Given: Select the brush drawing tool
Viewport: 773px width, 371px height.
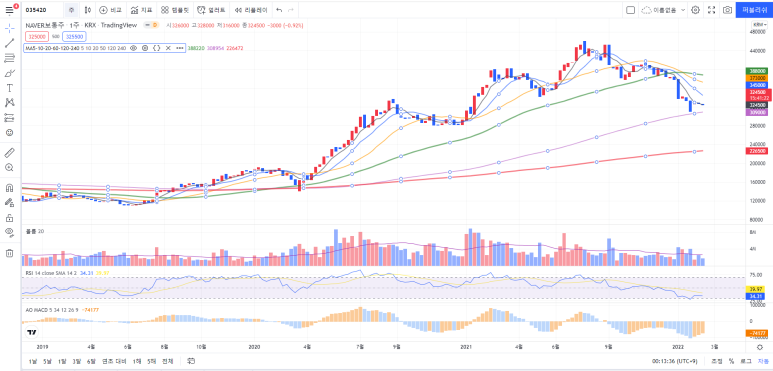Looking at the screenshot, I should pos(9,73).
